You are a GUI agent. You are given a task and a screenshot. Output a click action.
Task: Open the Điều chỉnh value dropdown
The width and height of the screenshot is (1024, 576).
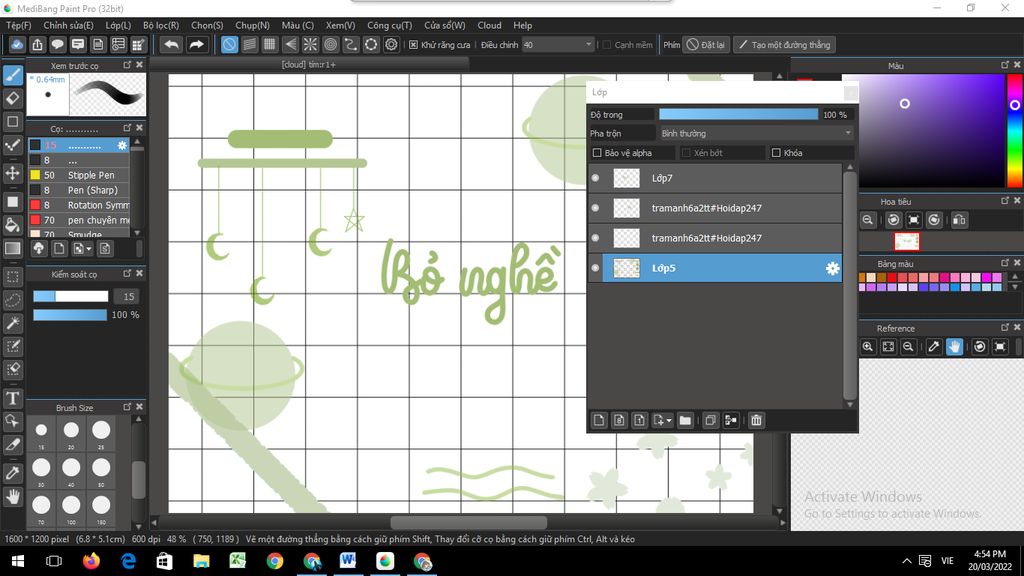(x=558, y=45)
